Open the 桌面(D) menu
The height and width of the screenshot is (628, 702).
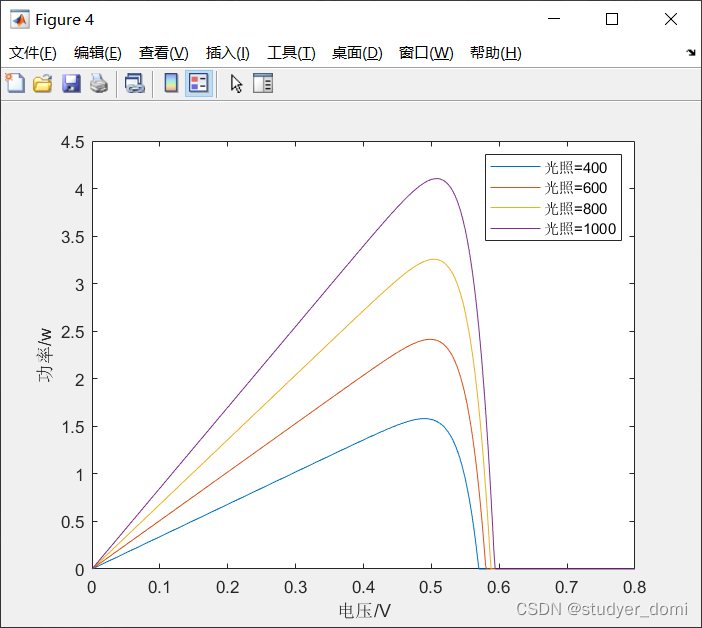pos(357,53)
